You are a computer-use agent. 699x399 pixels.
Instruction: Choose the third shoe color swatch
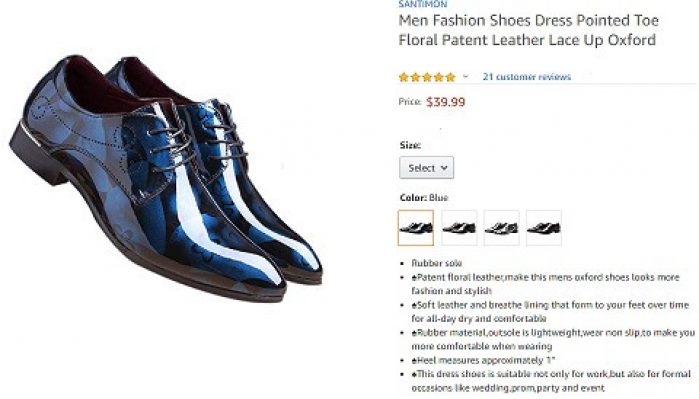pos(502,228)
